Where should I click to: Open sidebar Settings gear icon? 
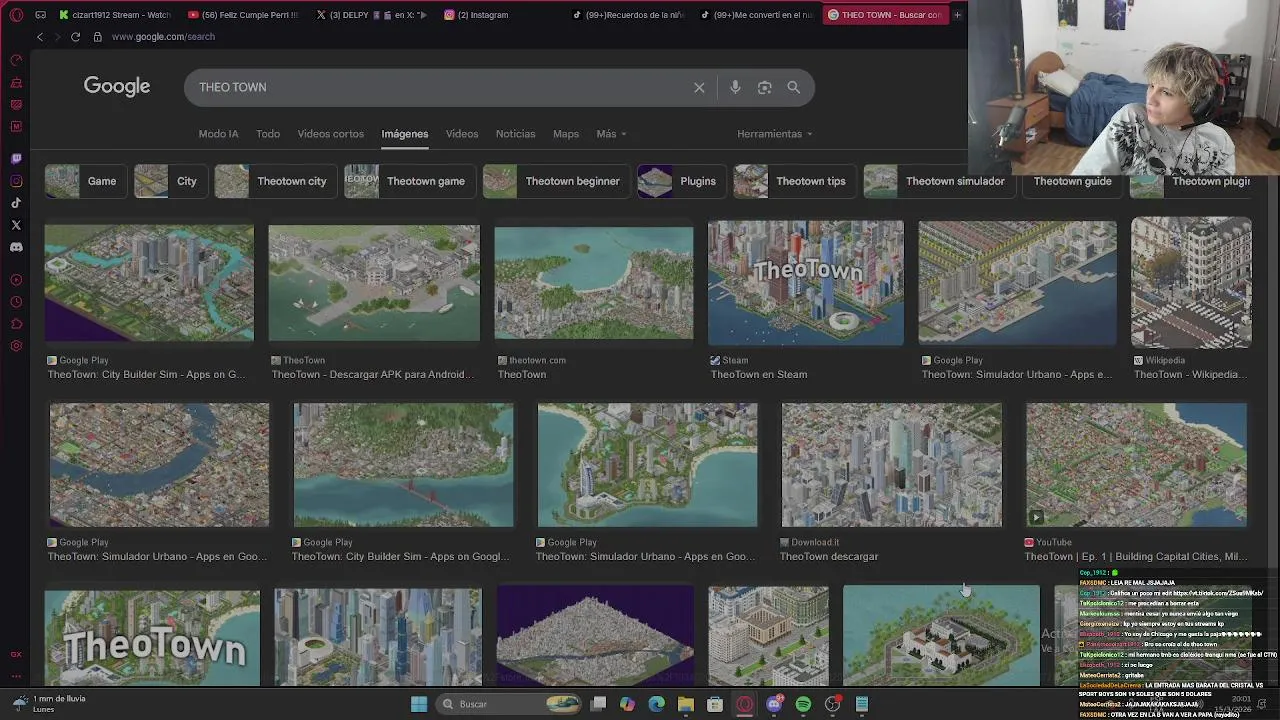(16, 346)
